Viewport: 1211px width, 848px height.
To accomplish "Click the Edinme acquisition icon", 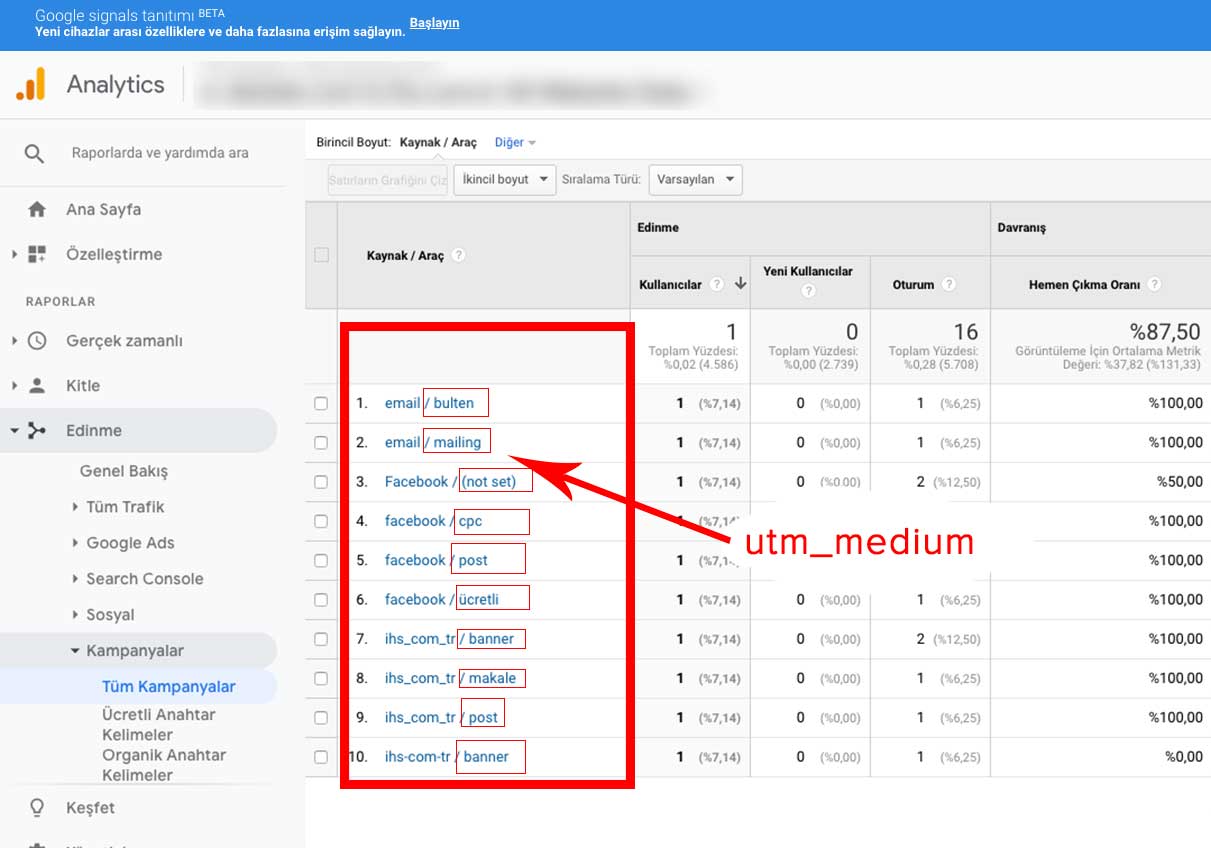I will coord(37,430).
